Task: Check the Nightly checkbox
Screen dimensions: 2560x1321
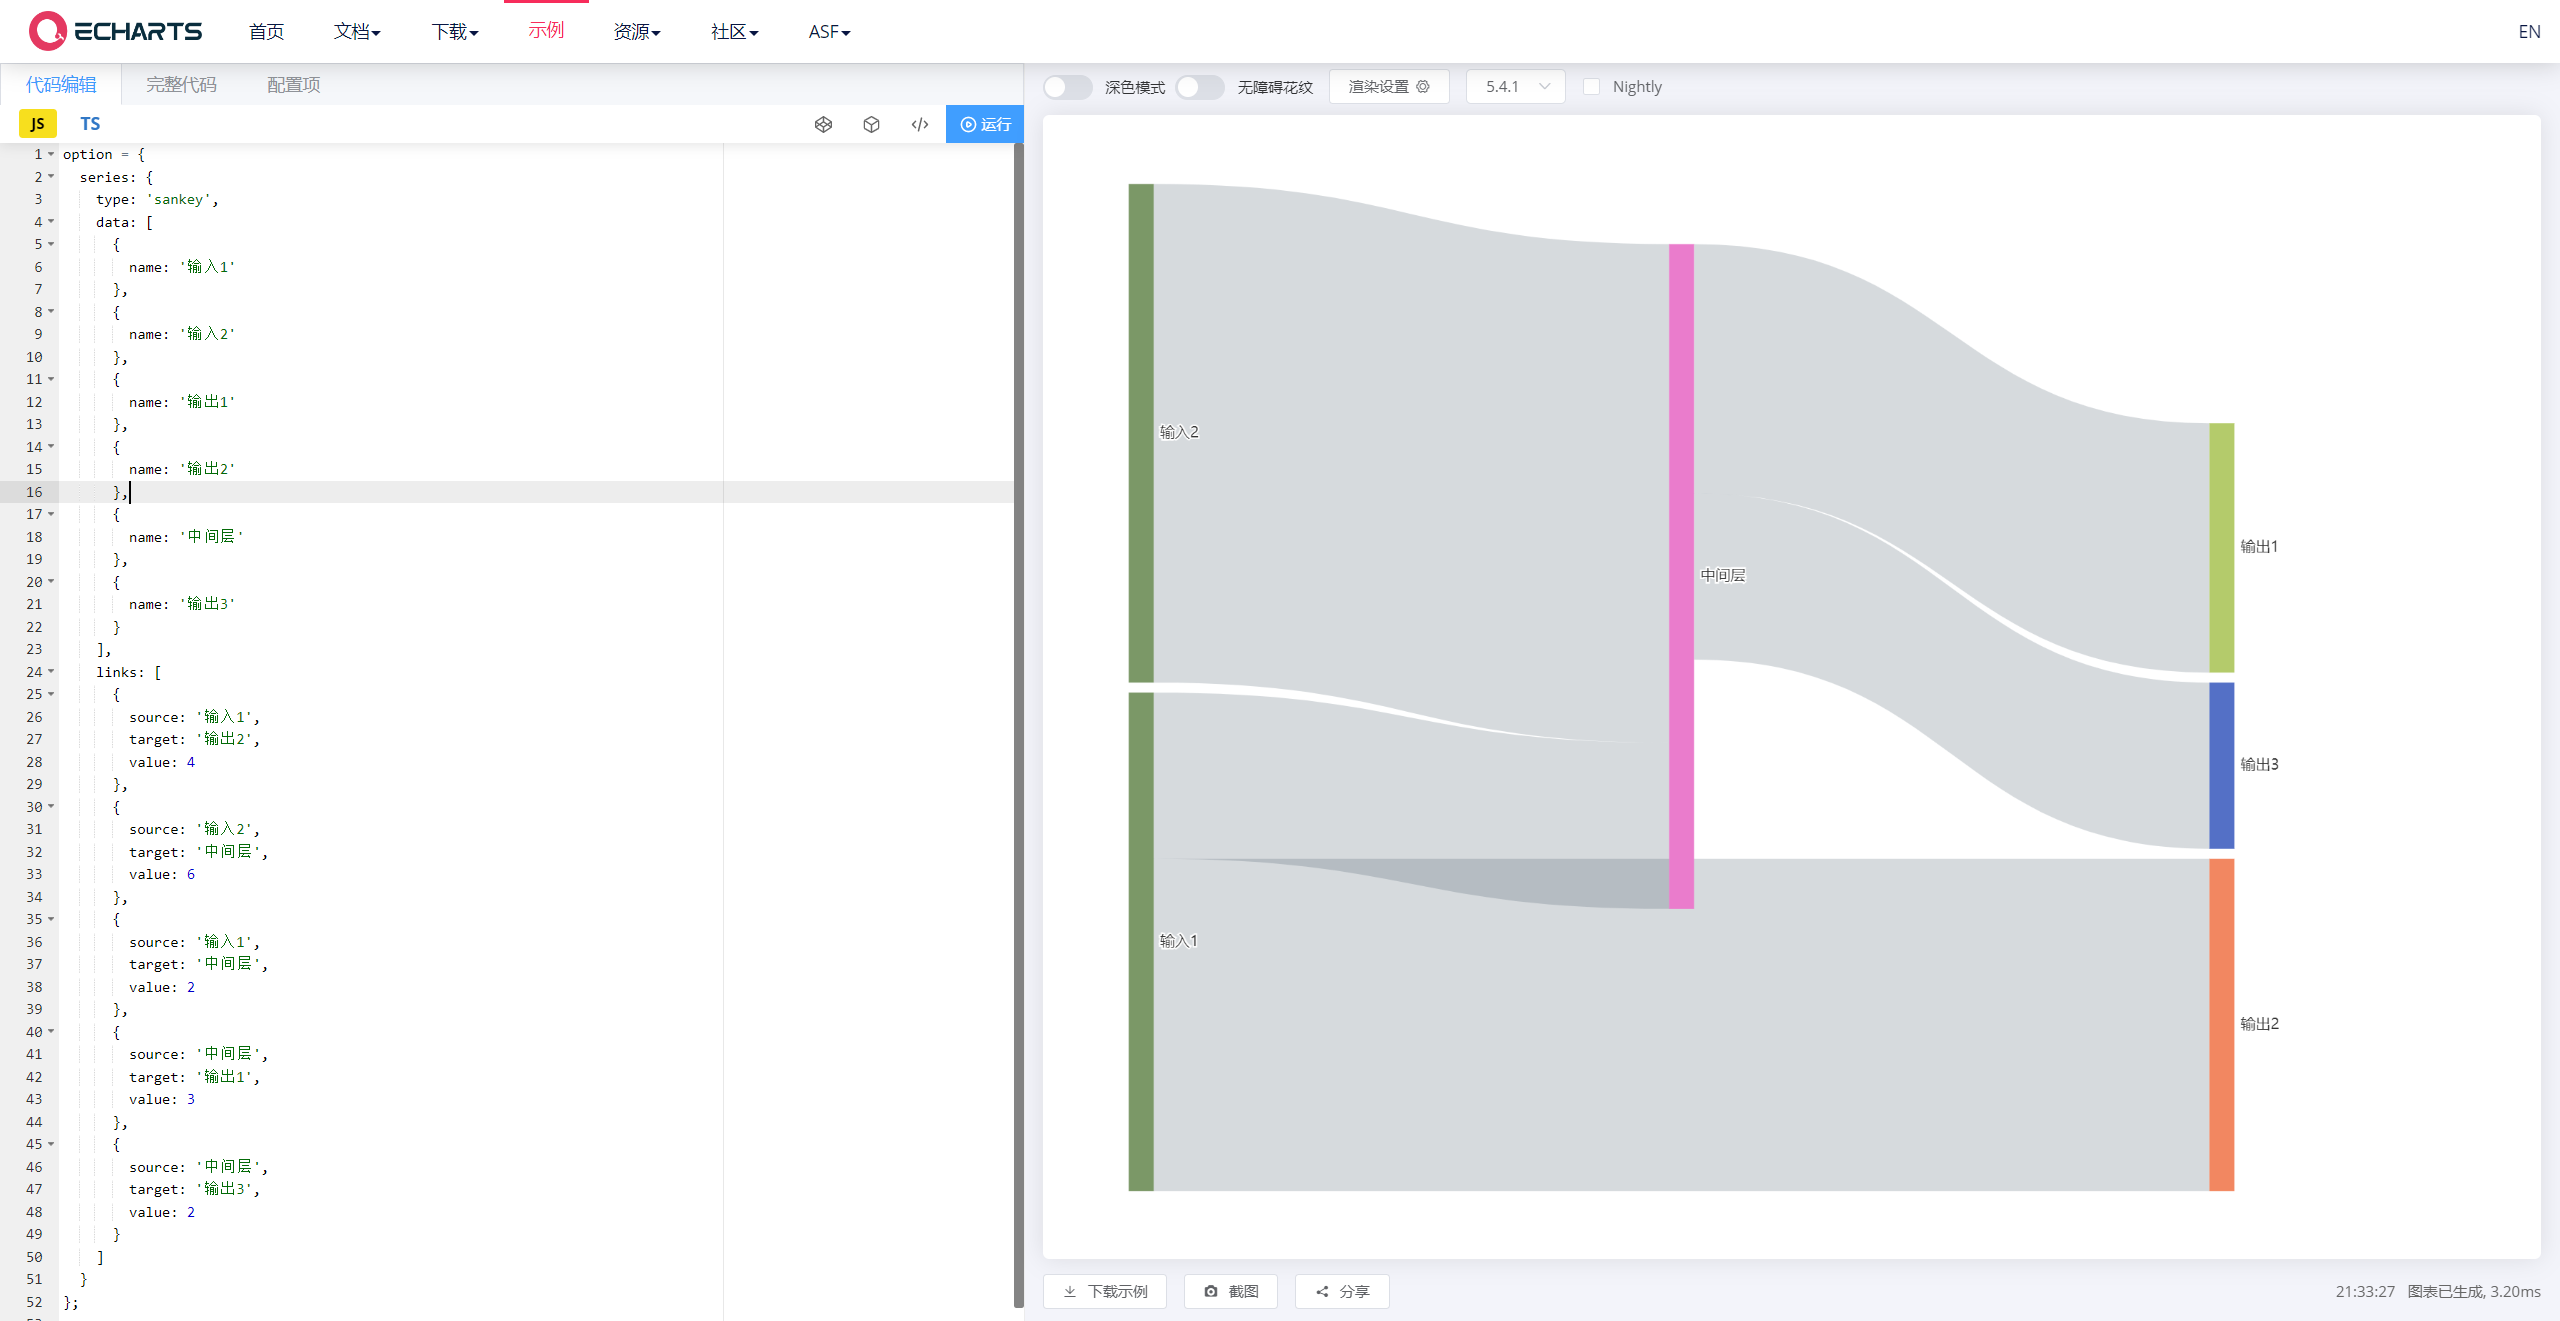Action: (1591, 87)
